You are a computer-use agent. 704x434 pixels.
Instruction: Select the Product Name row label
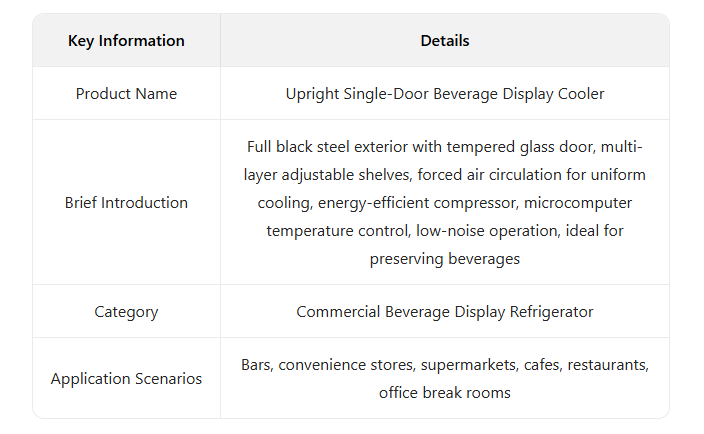pos(126,94)
